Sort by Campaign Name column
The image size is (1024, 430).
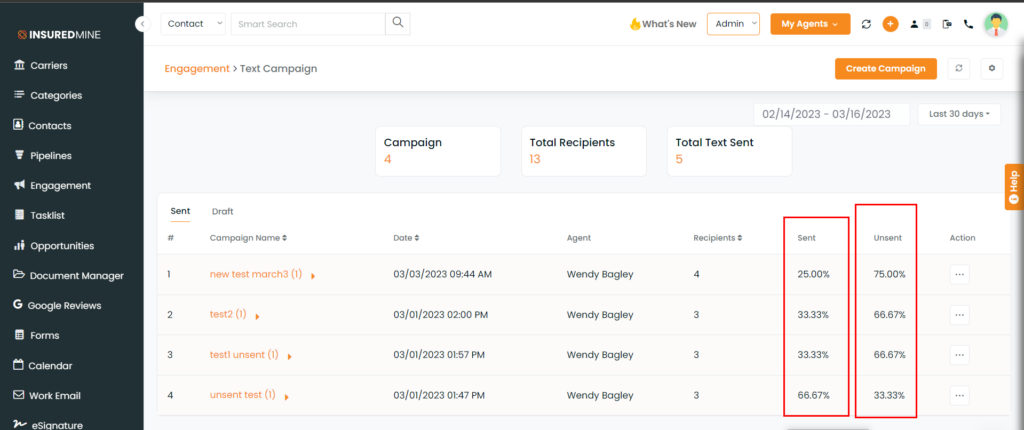pyautogui.click(x=248, y=238)
